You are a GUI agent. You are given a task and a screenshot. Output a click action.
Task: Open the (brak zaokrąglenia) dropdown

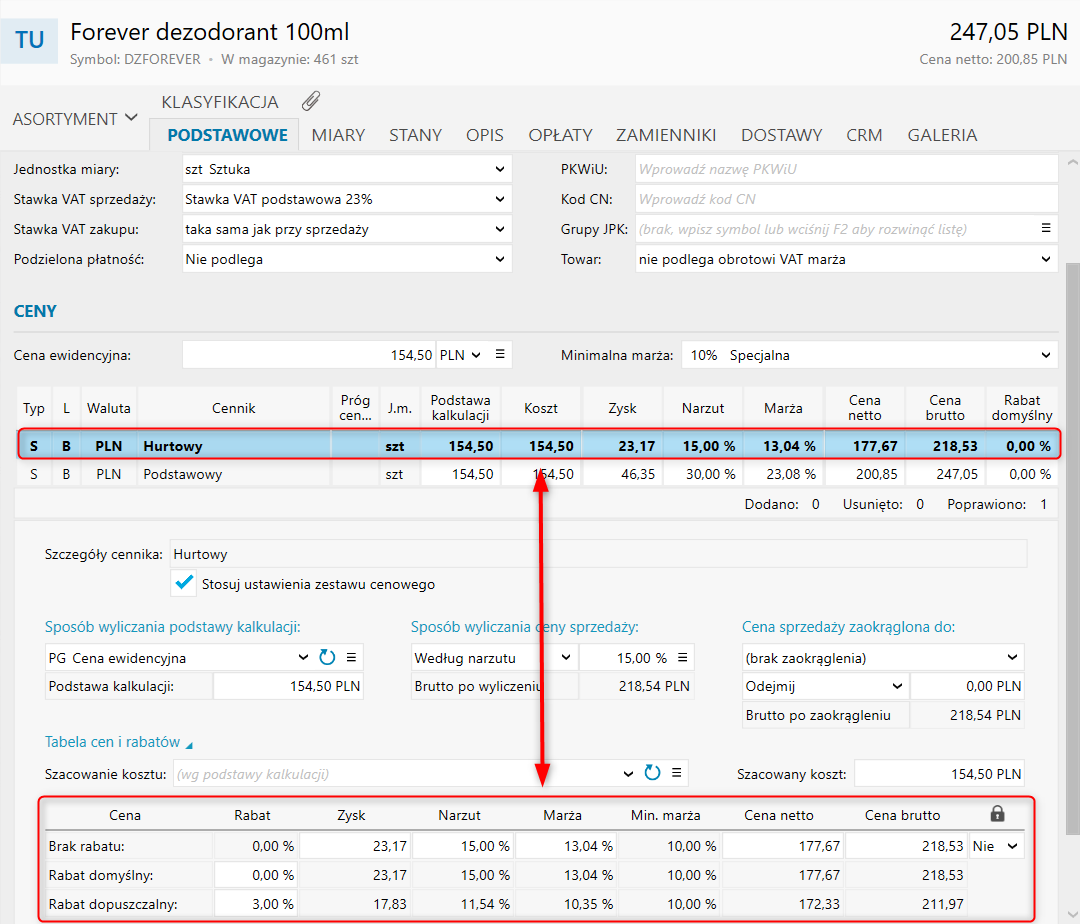click(1012, 657)
